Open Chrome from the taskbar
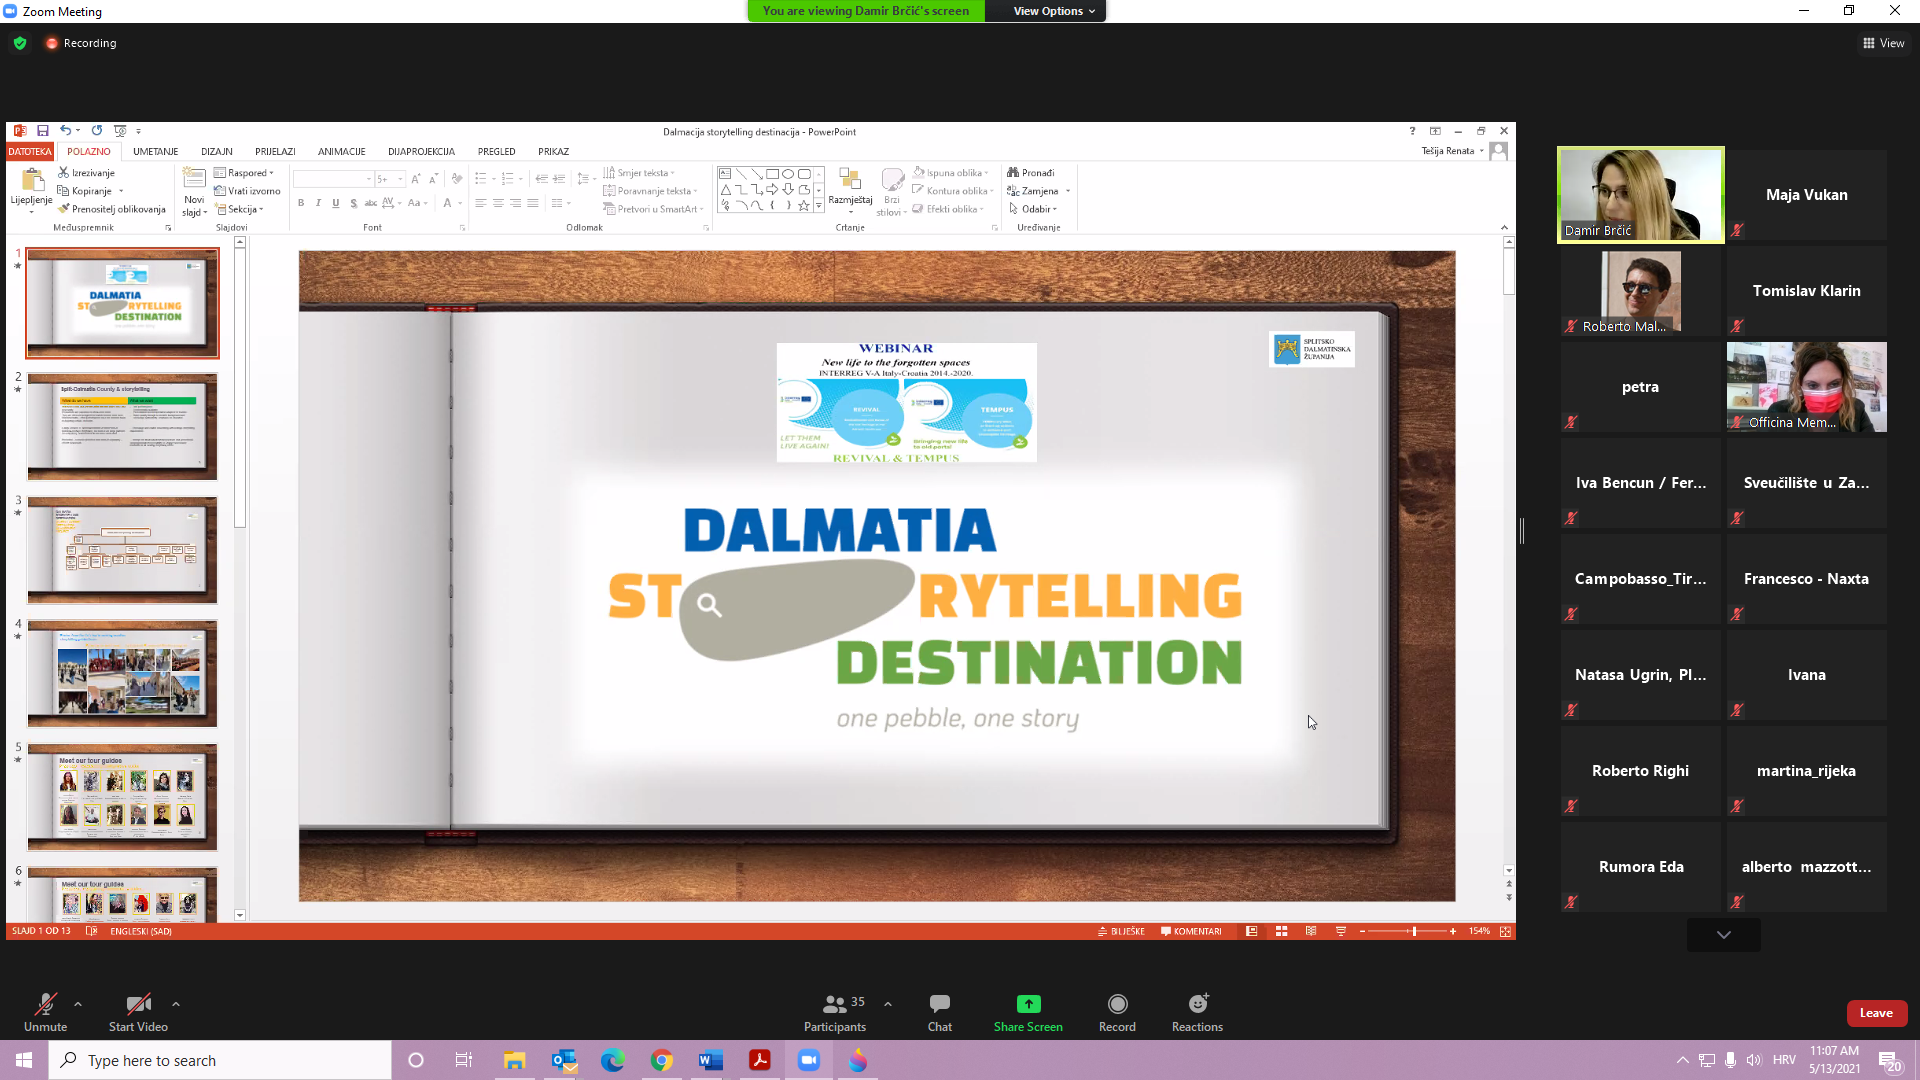 (x=662, y=1060)
